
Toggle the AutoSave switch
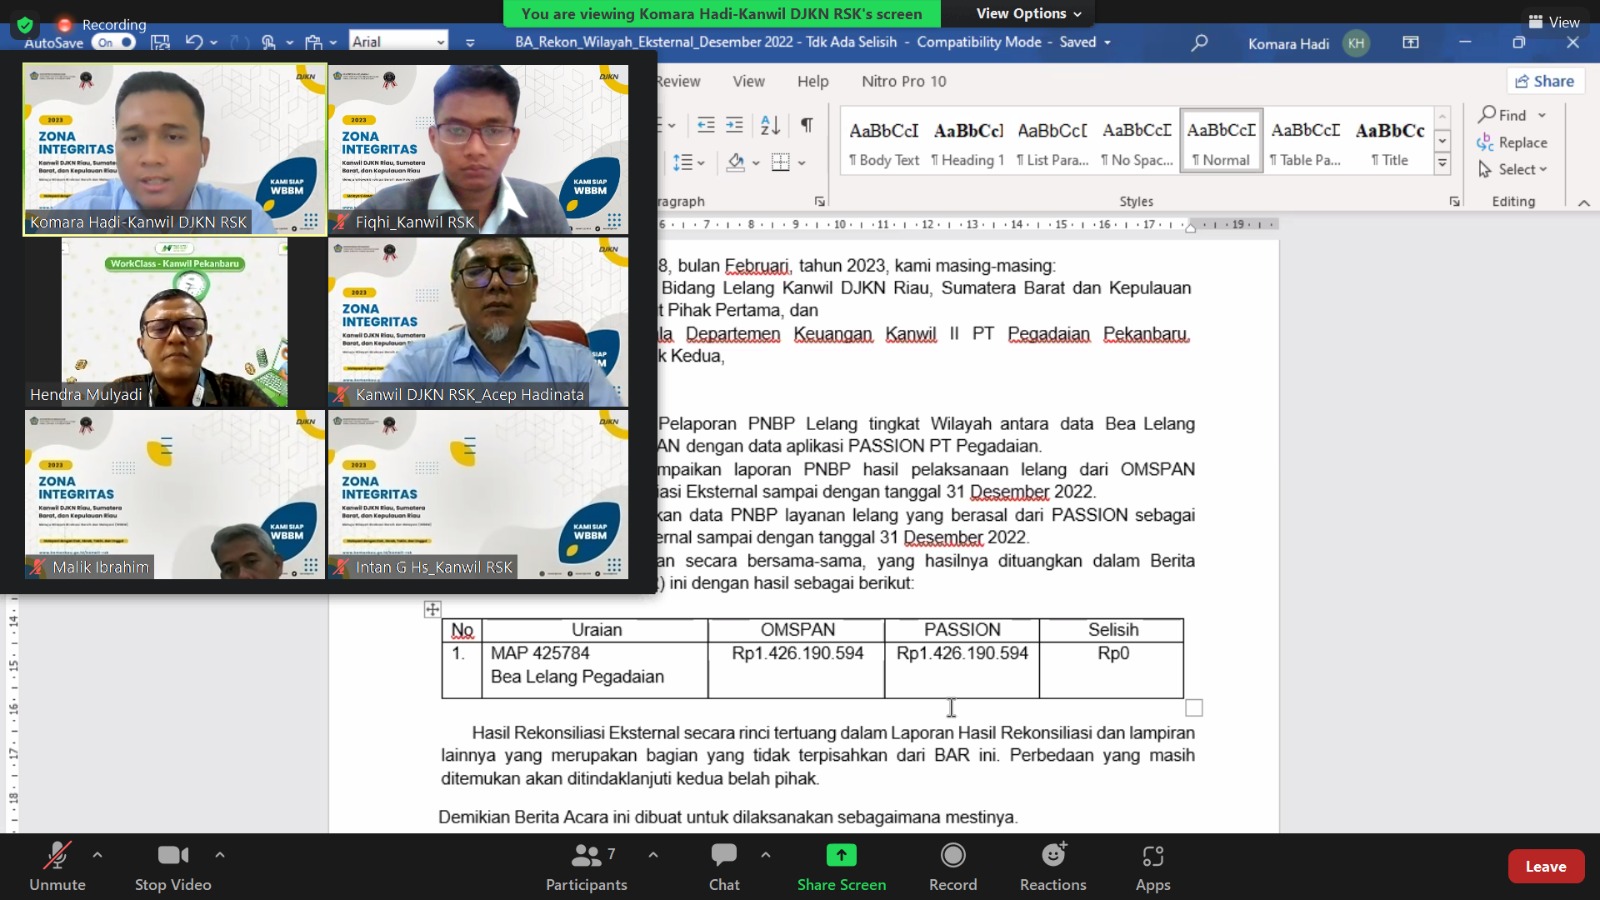point(114,42)
